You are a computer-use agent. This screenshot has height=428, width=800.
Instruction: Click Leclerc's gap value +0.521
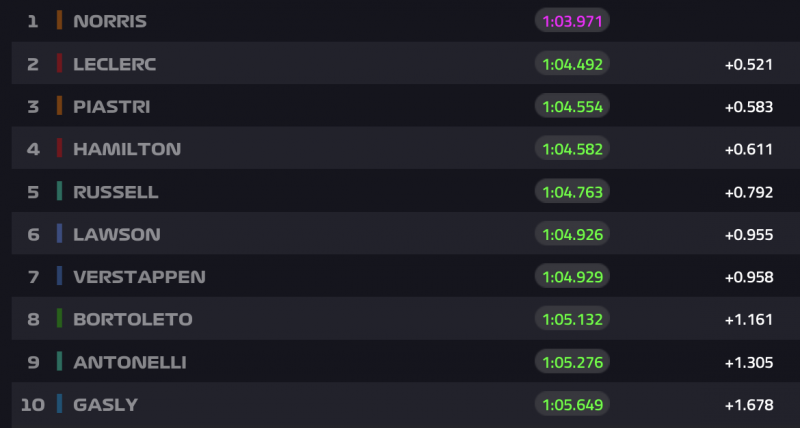pos(748,64)
